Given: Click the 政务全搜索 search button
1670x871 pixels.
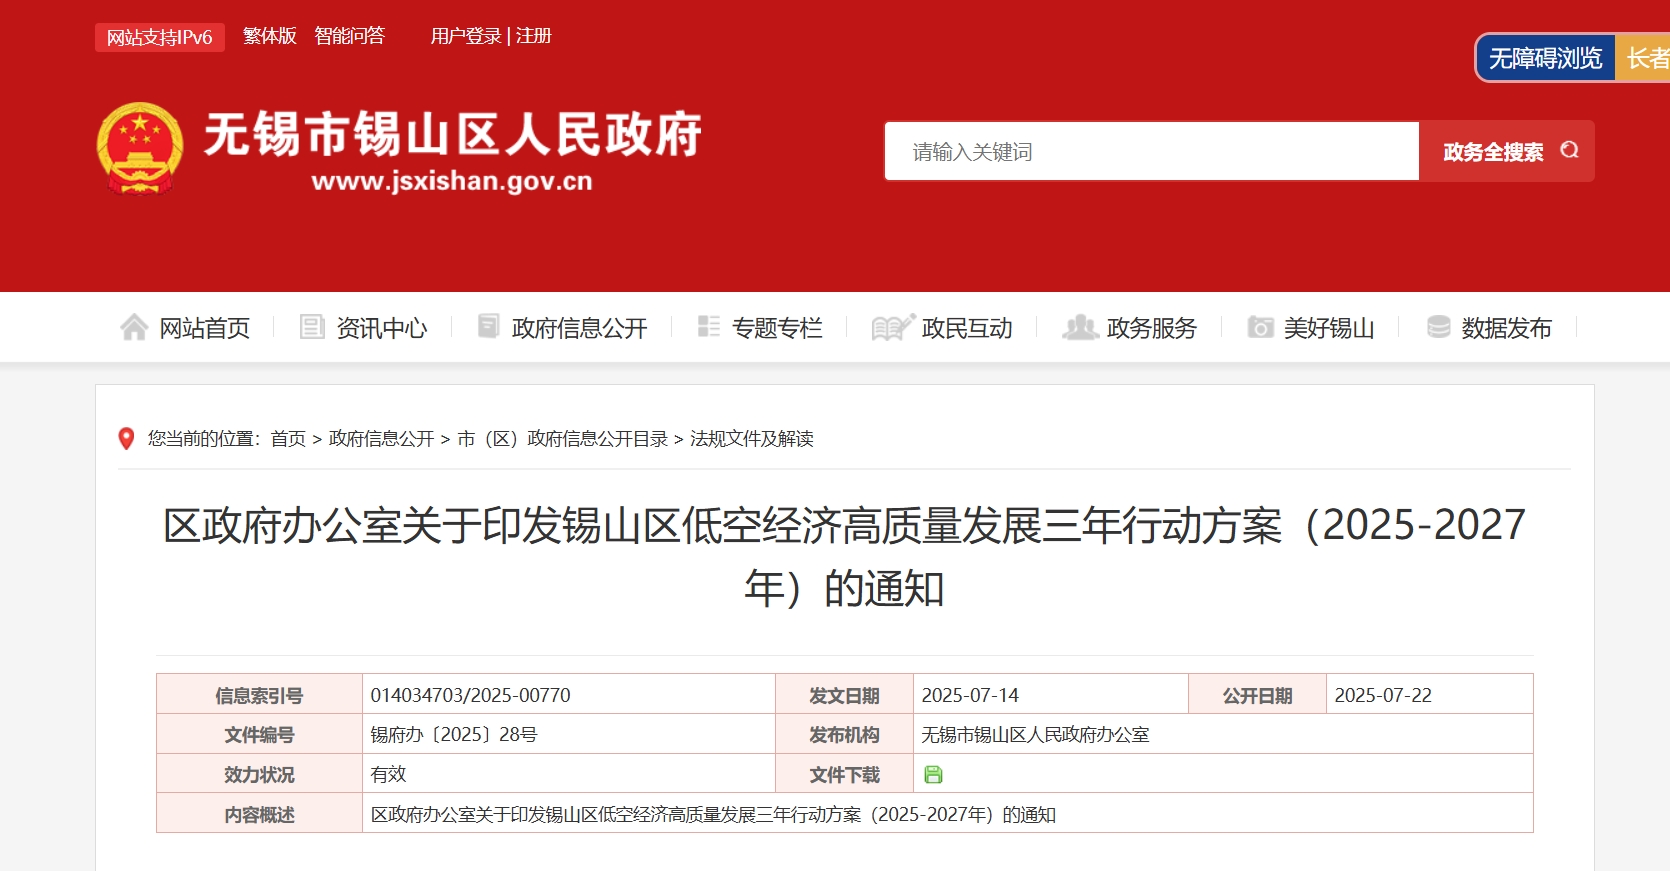Looking at the screenshot, I should [1493, 152].
